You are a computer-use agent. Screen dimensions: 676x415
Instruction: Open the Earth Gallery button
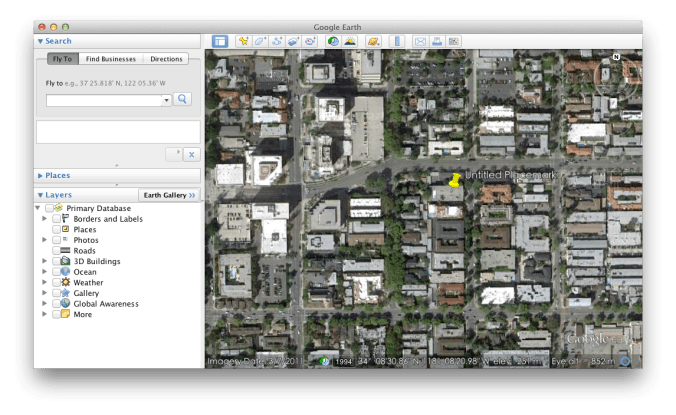click(169, 195)
